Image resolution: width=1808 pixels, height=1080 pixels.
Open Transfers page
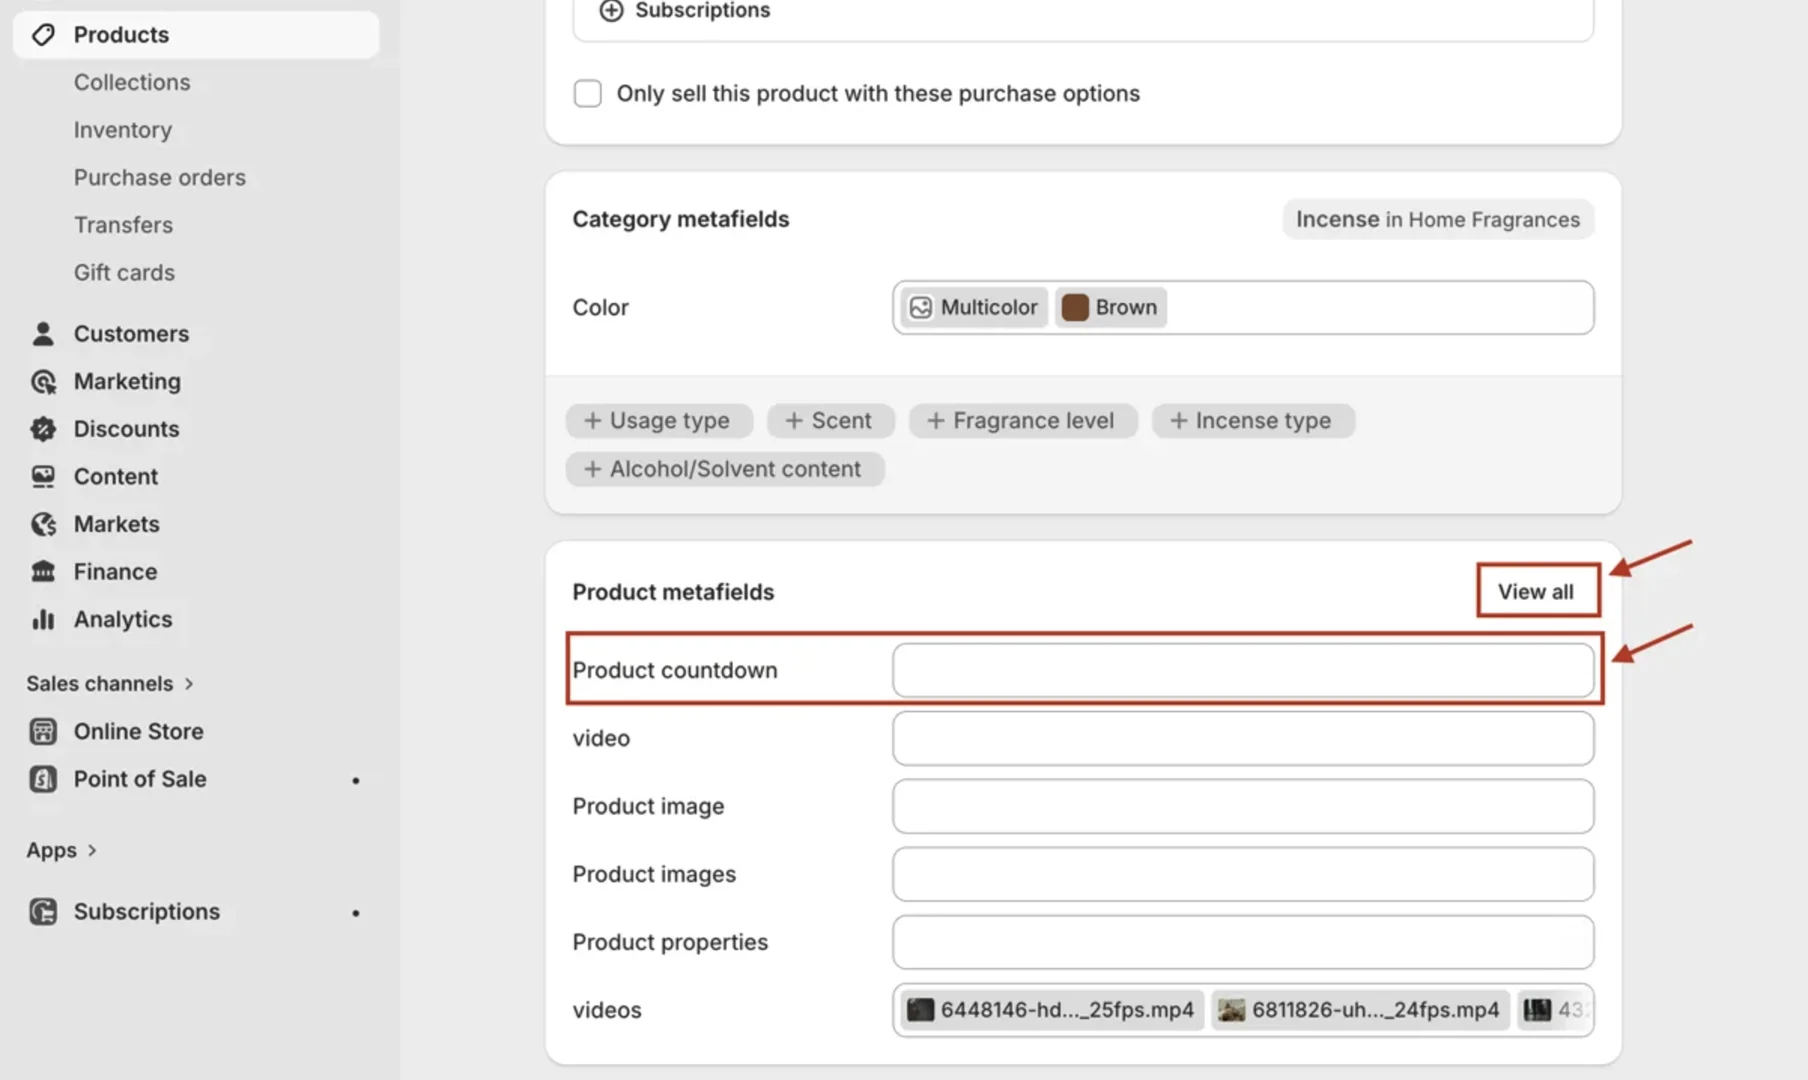[x=123, y=225]
